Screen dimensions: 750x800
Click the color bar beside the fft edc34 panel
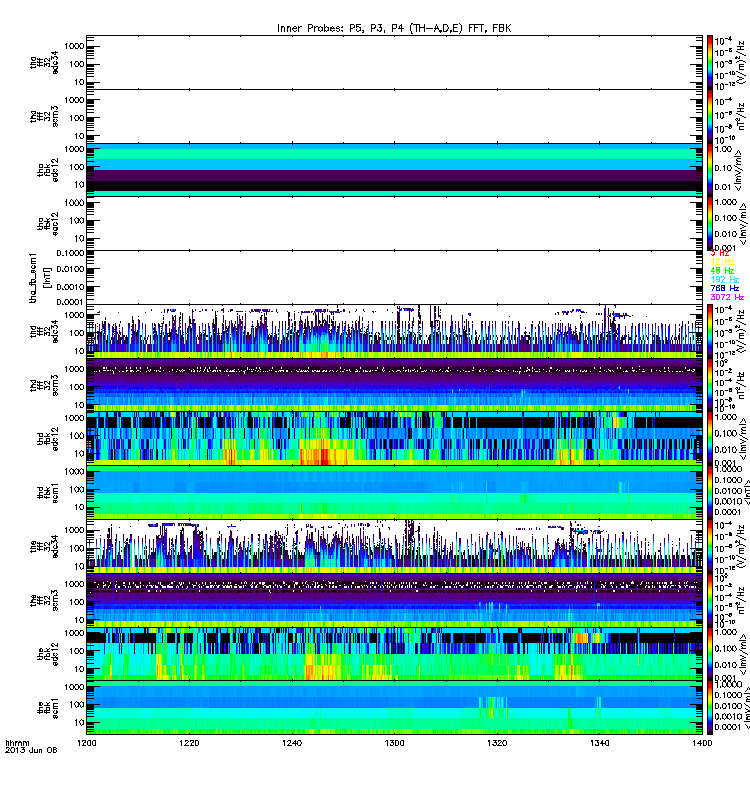coord(710,546)
